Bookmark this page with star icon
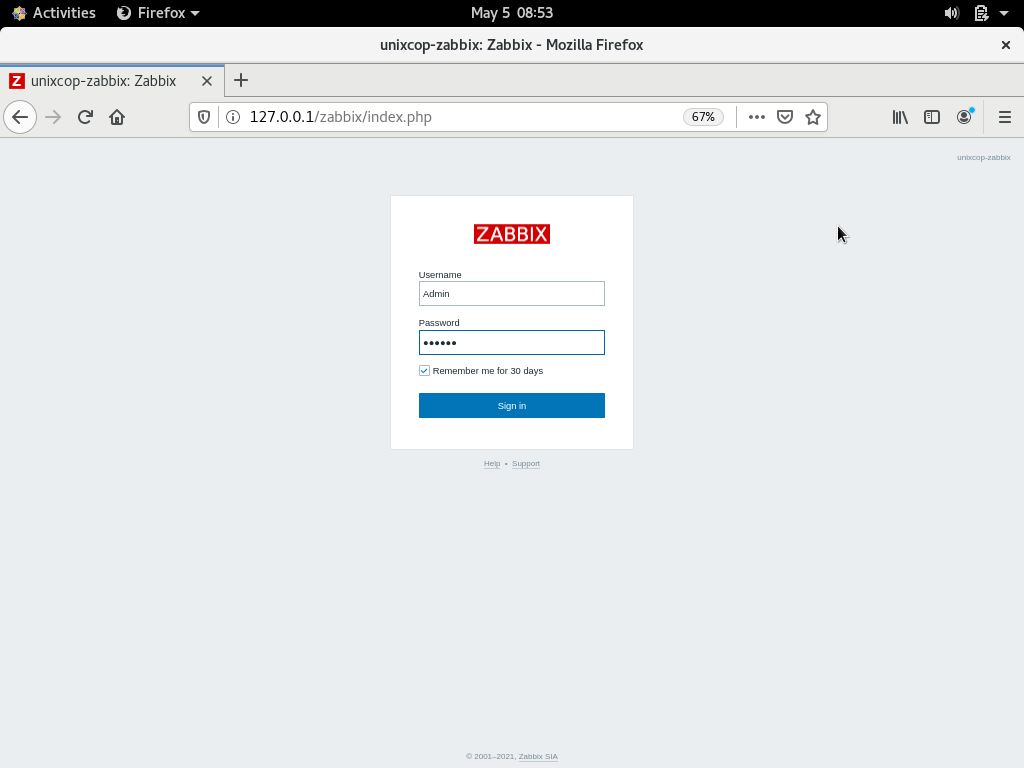This screenshot has width=1024, height=768. pyautogui.click(x=812, y=117)
